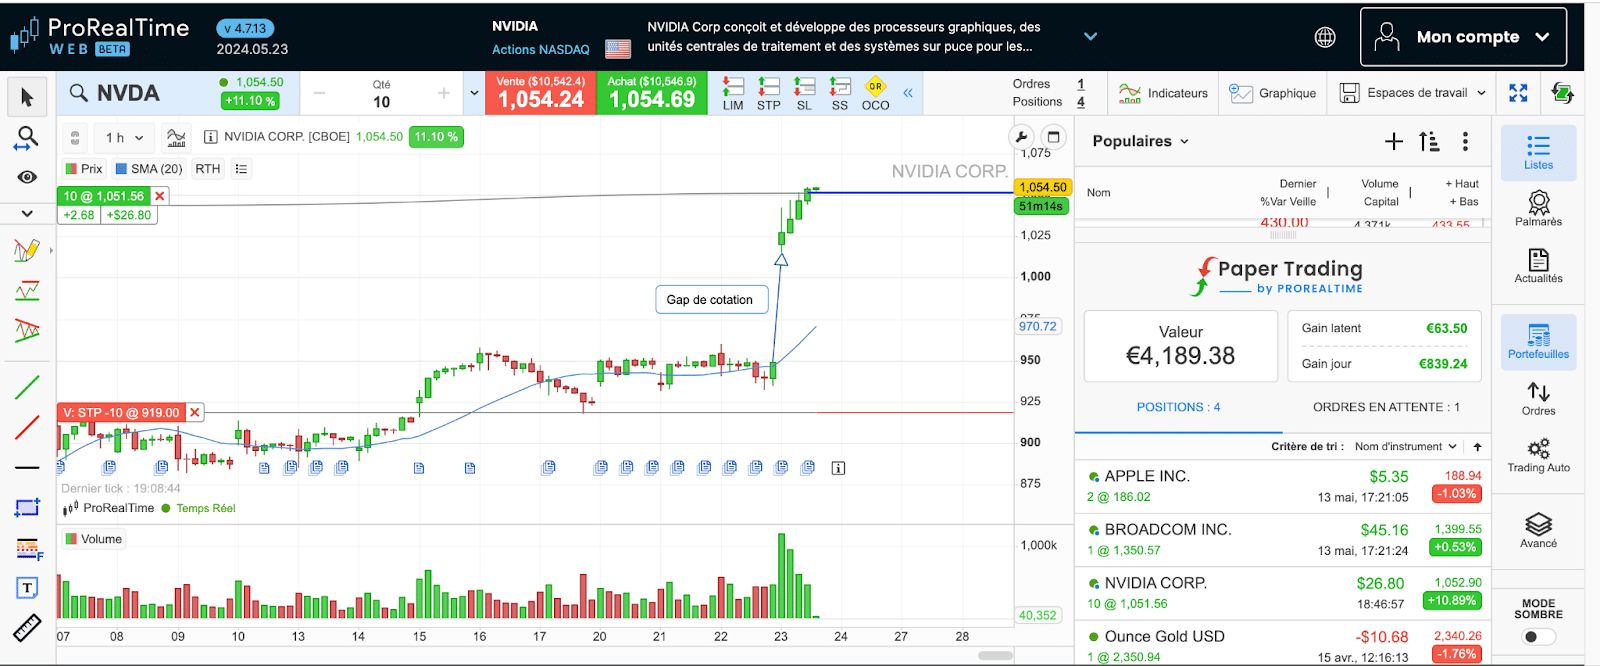Add item with the plus icon
Screen dimensions: 1600x666
[1394, 141]
